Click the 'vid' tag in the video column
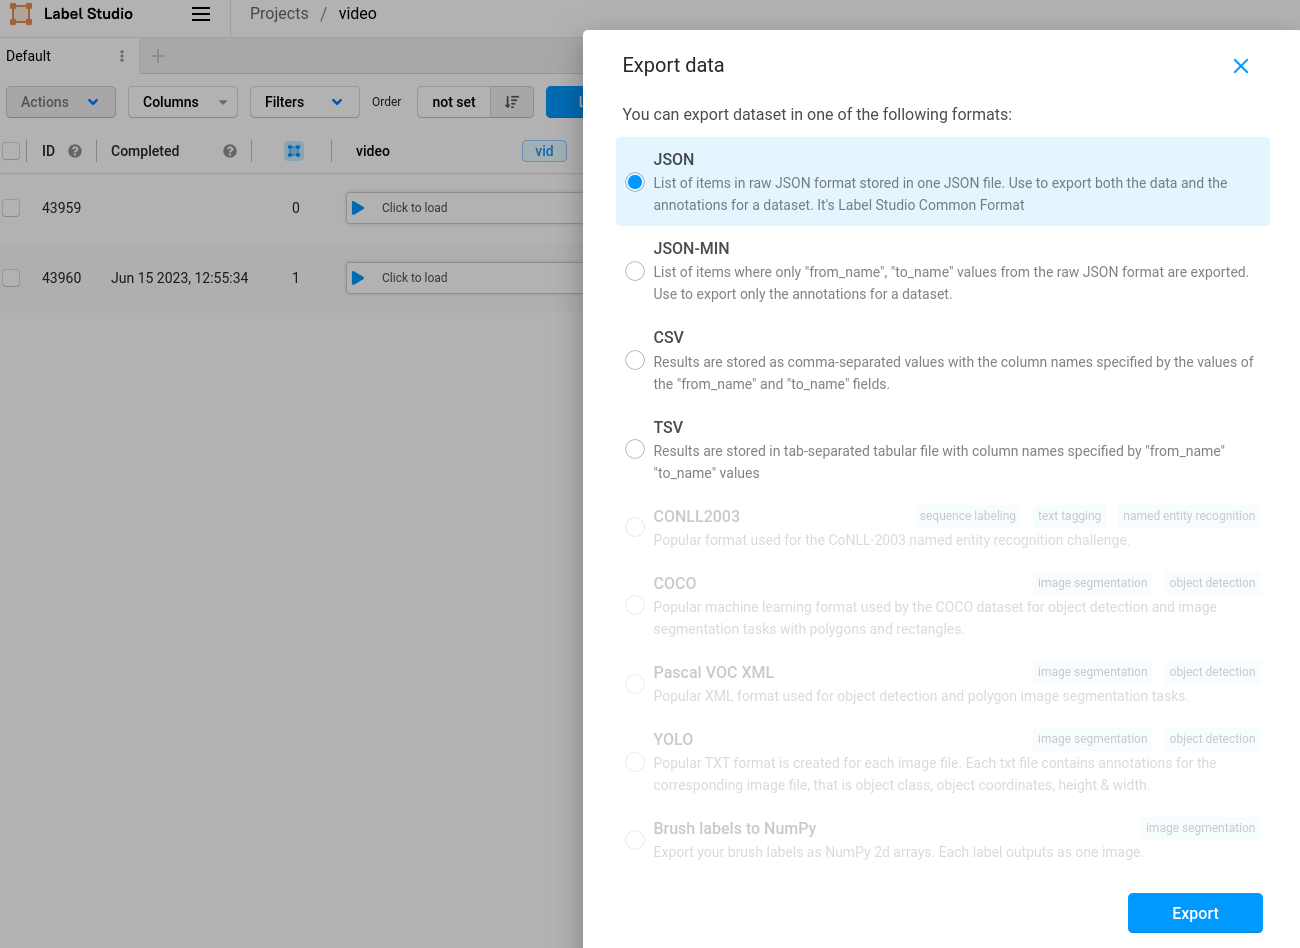1300x948 pixels. tap(544, 150)
